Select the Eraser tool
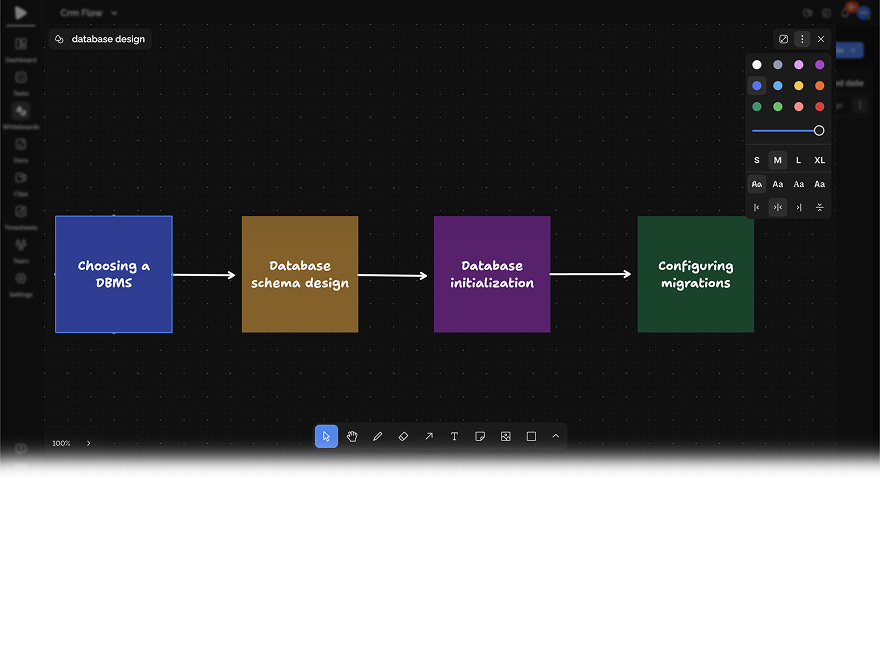 point(403,437)
